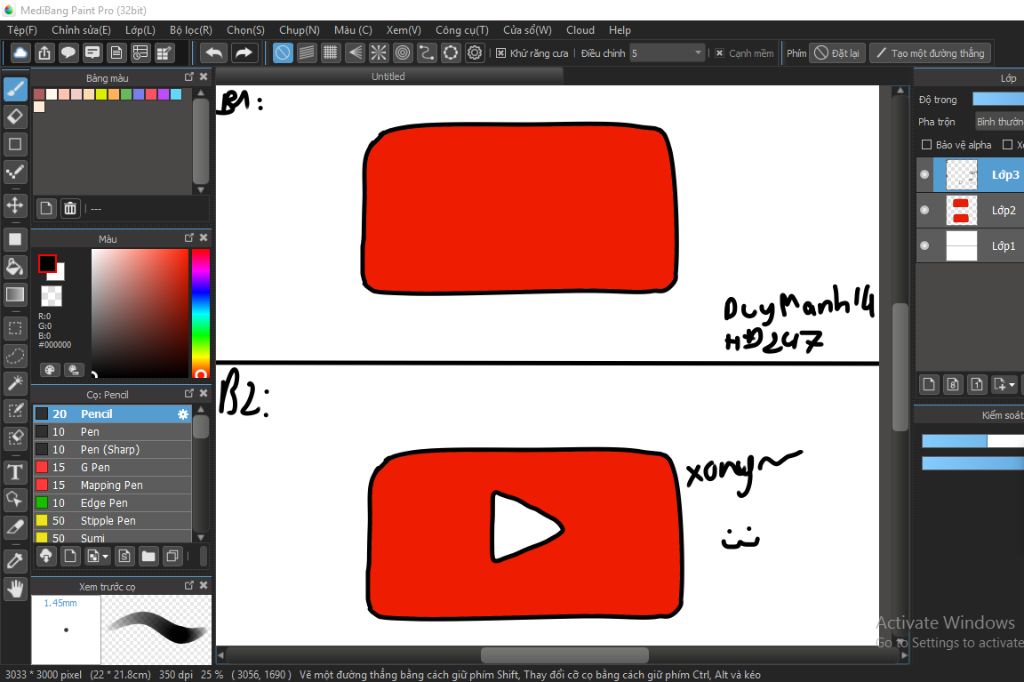The image size is (1024, 682).
Task: Select the Dot tool with pencil icon
Action: pos(15,172)
